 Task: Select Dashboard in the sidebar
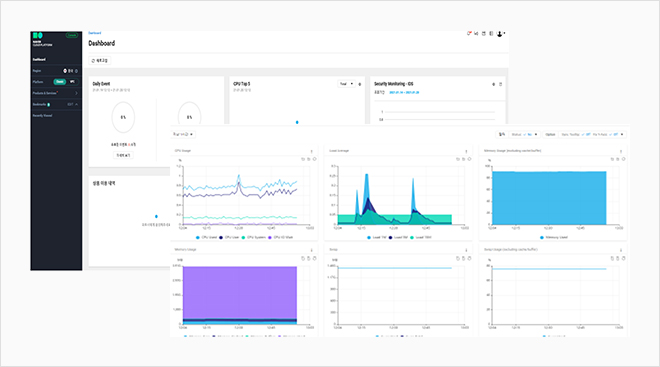[x=39, y=60]
